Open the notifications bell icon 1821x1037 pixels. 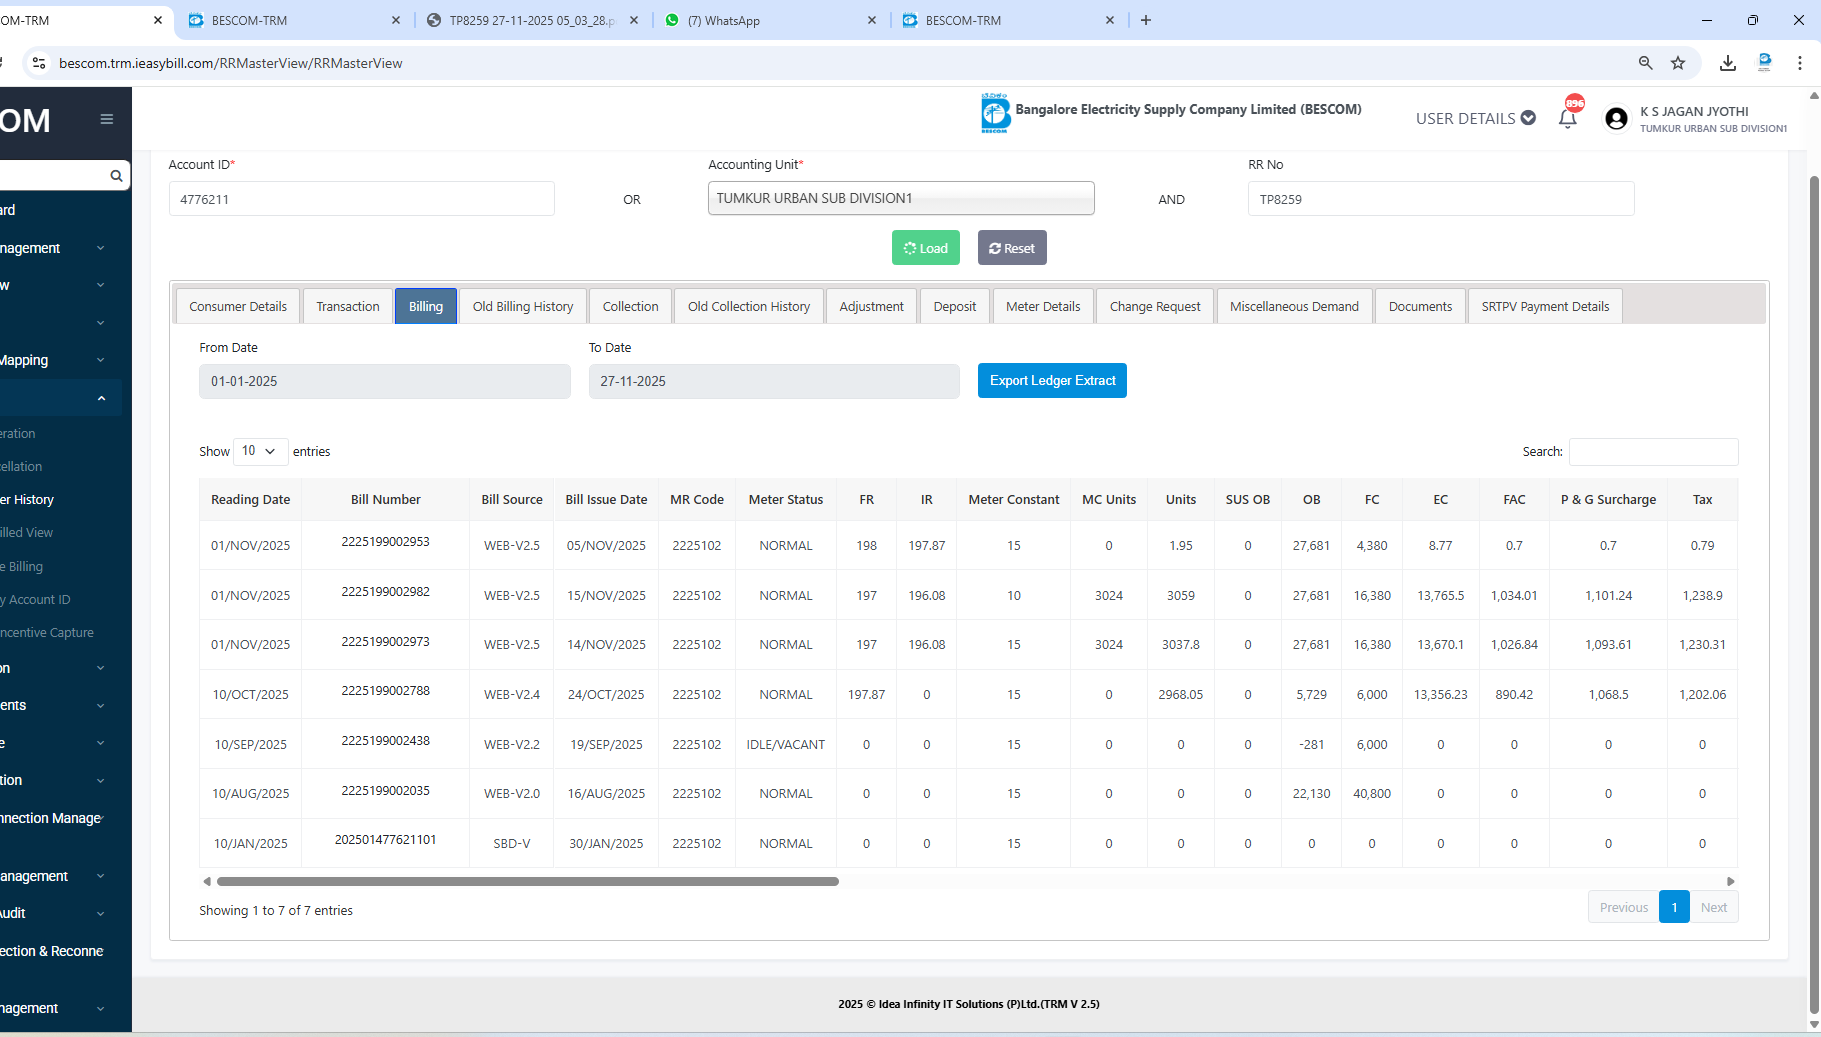1567,118
